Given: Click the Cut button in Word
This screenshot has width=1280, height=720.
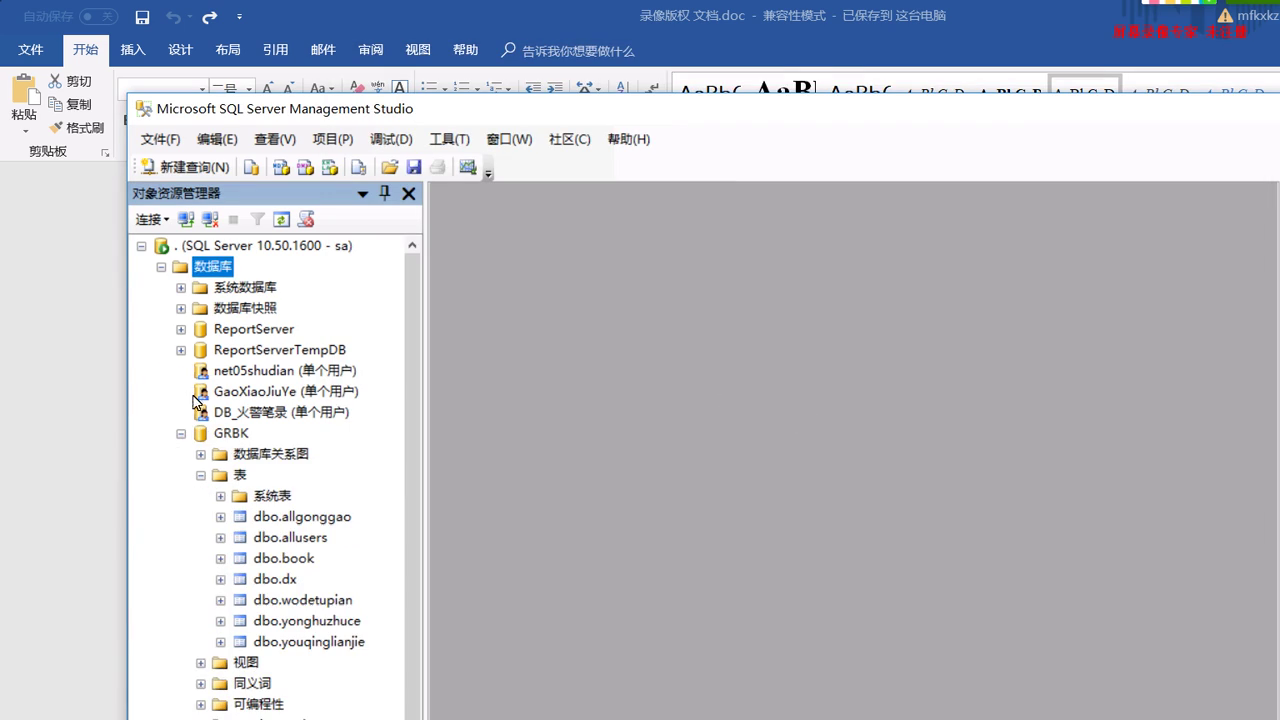Looking at the screenshot, I should point(71,81).
